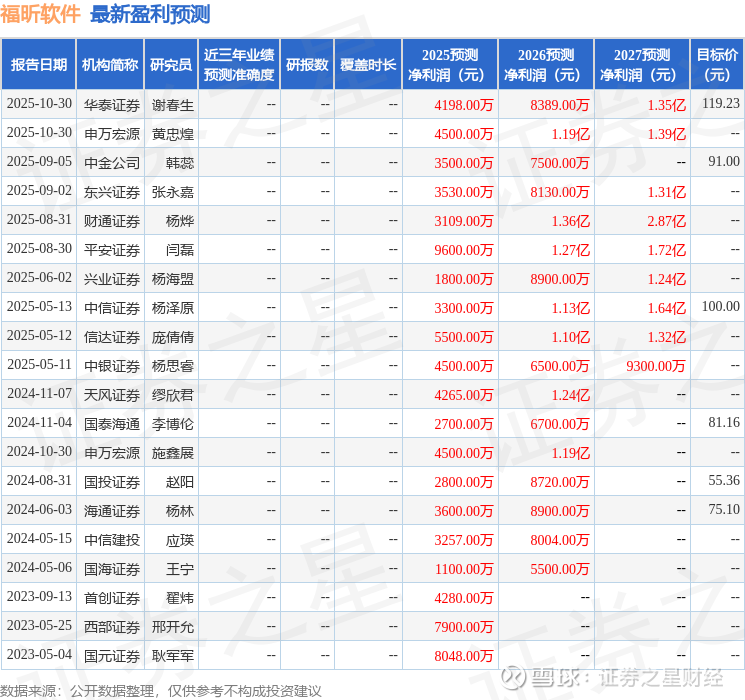This screenshot has width=745, height=700.
Task: Click the 2027预测净利润 column header
Action: pos(642,65)
